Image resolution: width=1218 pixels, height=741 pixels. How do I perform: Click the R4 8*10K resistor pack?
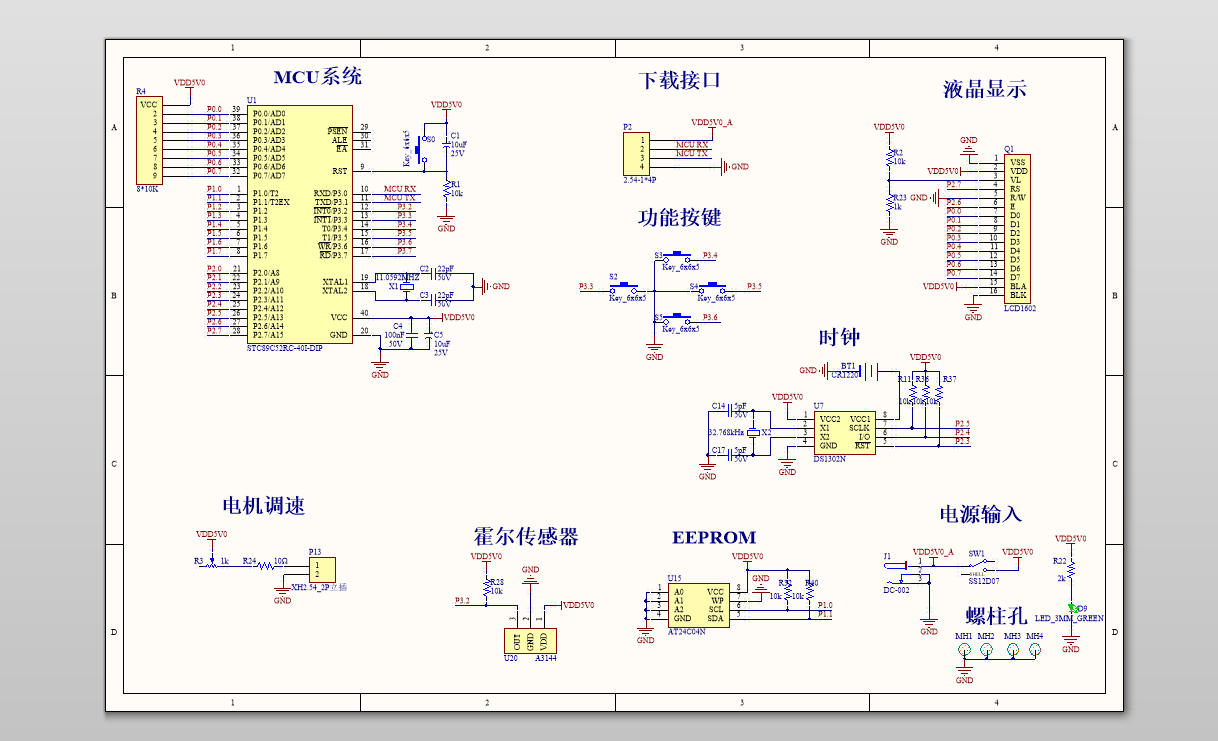pyautogui.click(x=149, y=140)
